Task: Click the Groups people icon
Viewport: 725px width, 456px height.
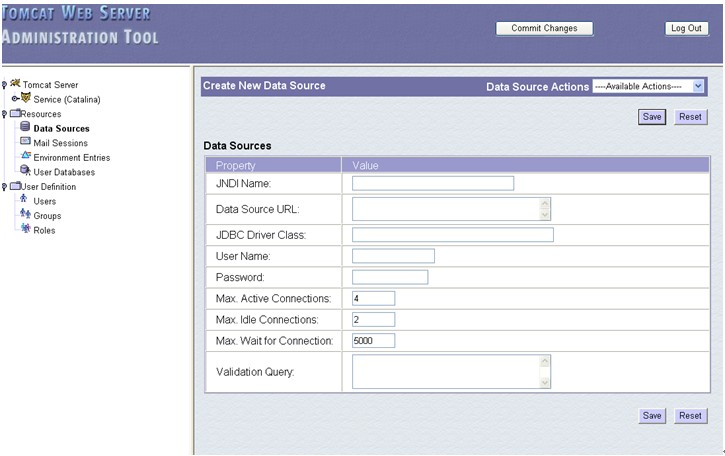Action: click(x=25, y=213)
